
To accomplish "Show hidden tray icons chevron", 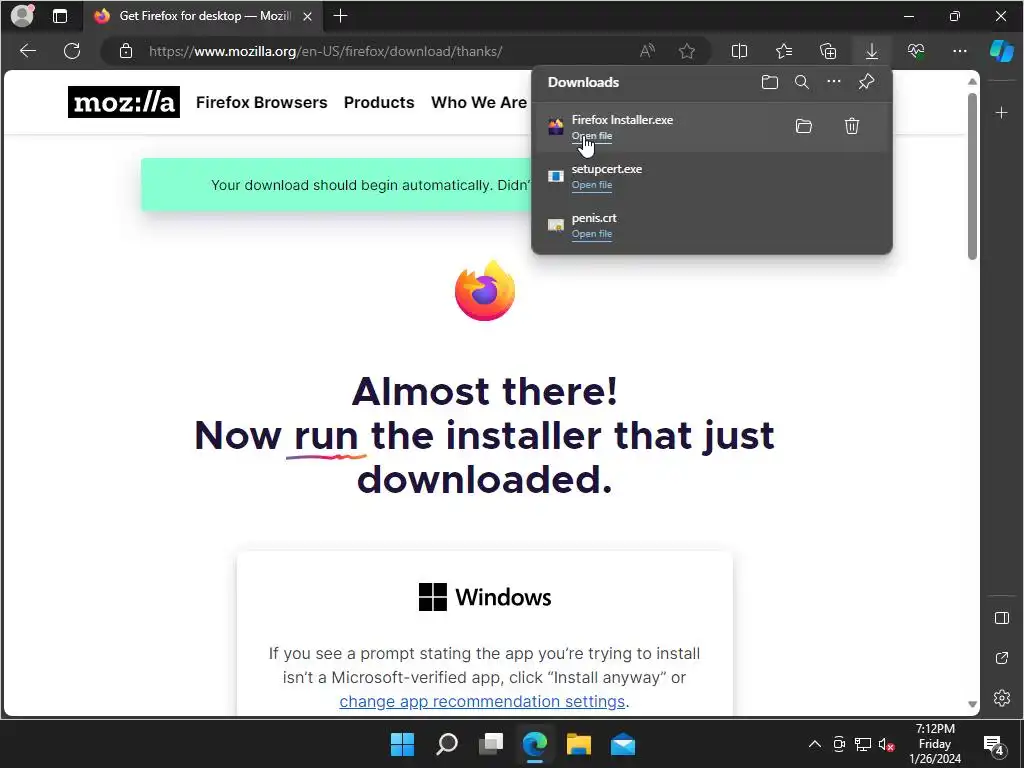I will click(x=814, y=744).
